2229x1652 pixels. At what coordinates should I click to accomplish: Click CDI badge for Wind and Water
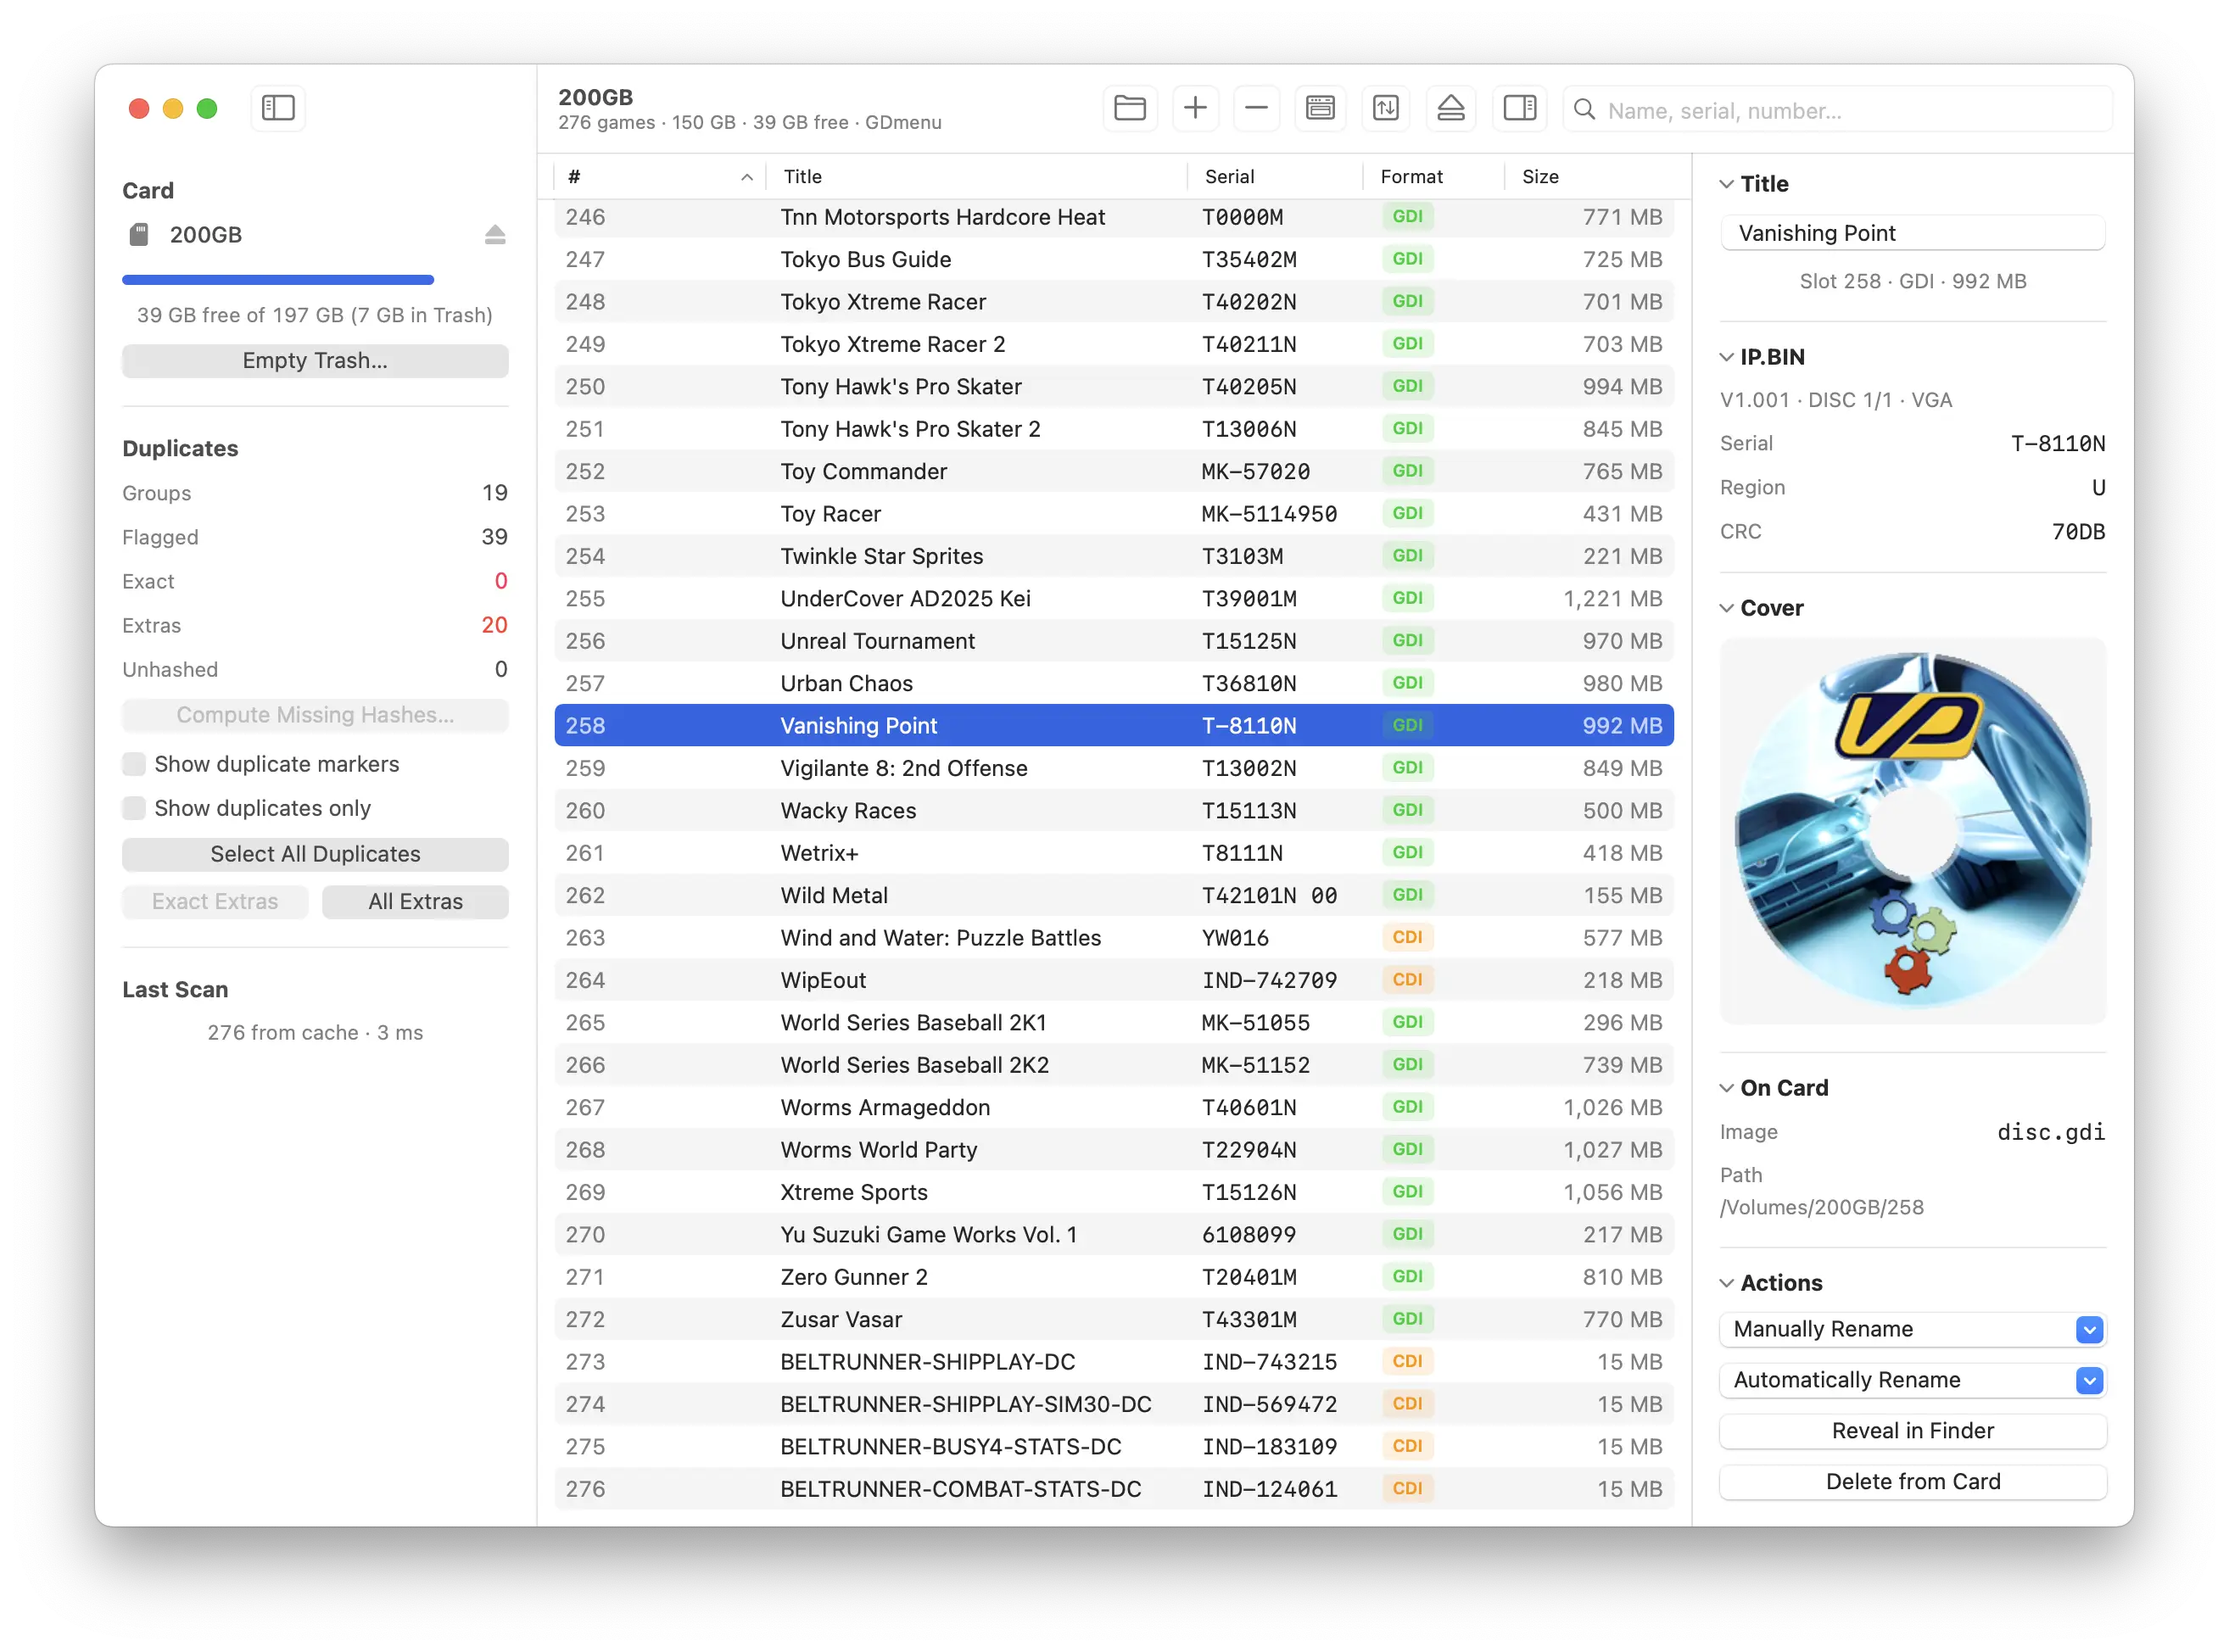(1407, 938)
